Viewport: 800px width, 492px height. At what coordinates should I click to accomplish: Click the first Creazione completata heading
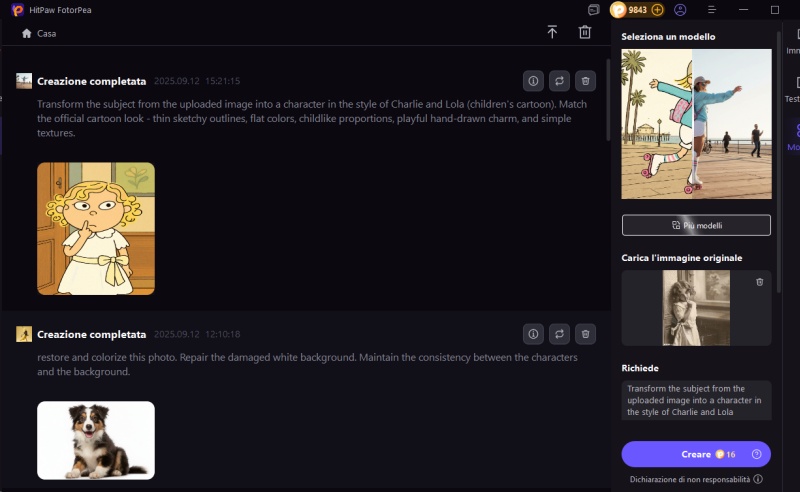click(x=91, y=81)
